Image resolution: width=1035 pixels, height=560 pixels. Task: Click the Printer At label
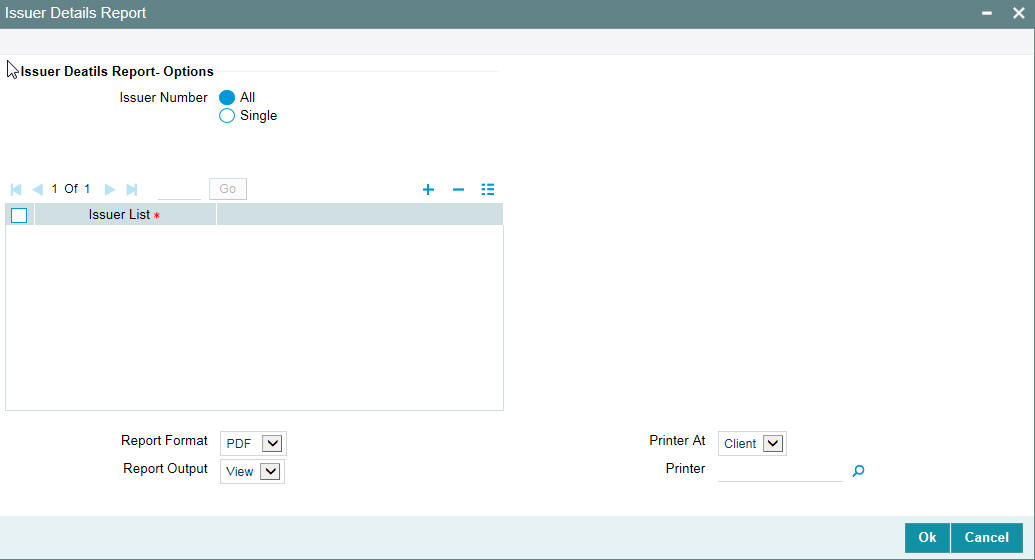pyautogui.click(x=677, y=440)
